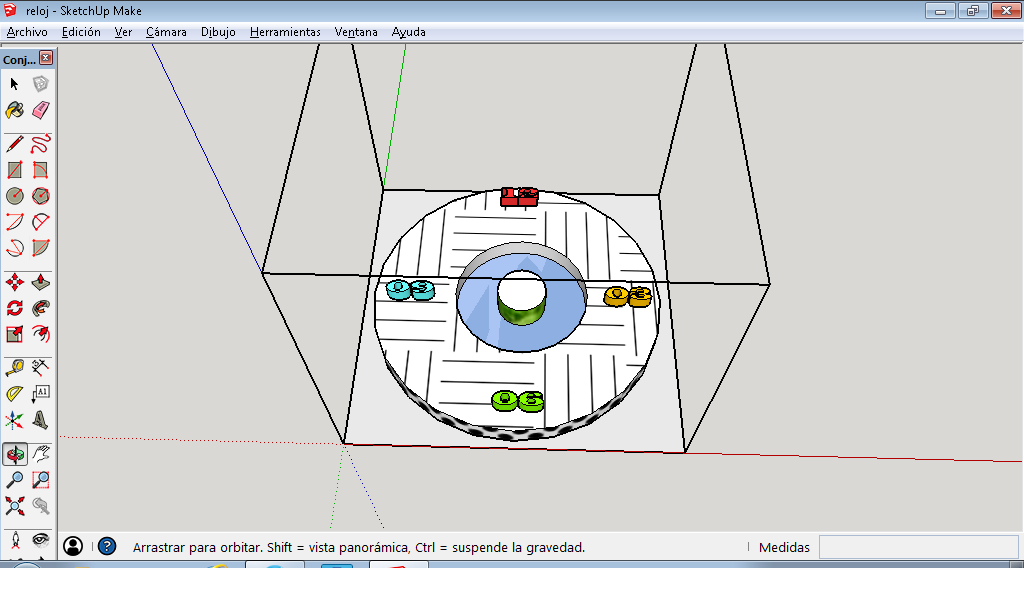
Task: Open the Herramientas menu
Action: 285,32
